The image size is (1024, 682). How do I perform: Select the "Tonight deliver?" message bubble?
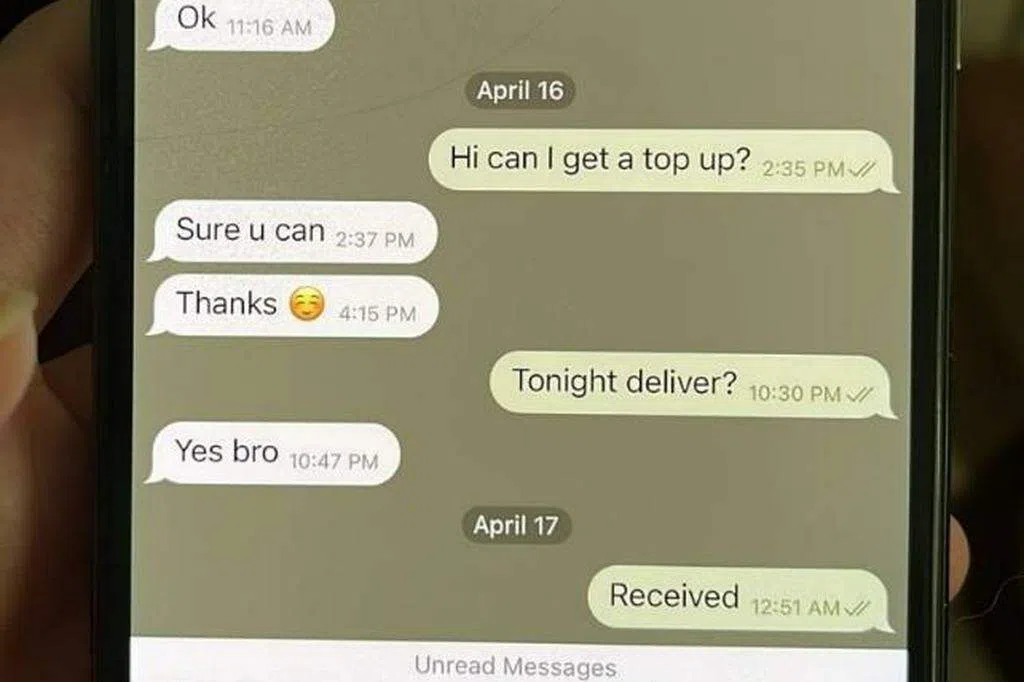pyautogui.click(x=693, y=385)
